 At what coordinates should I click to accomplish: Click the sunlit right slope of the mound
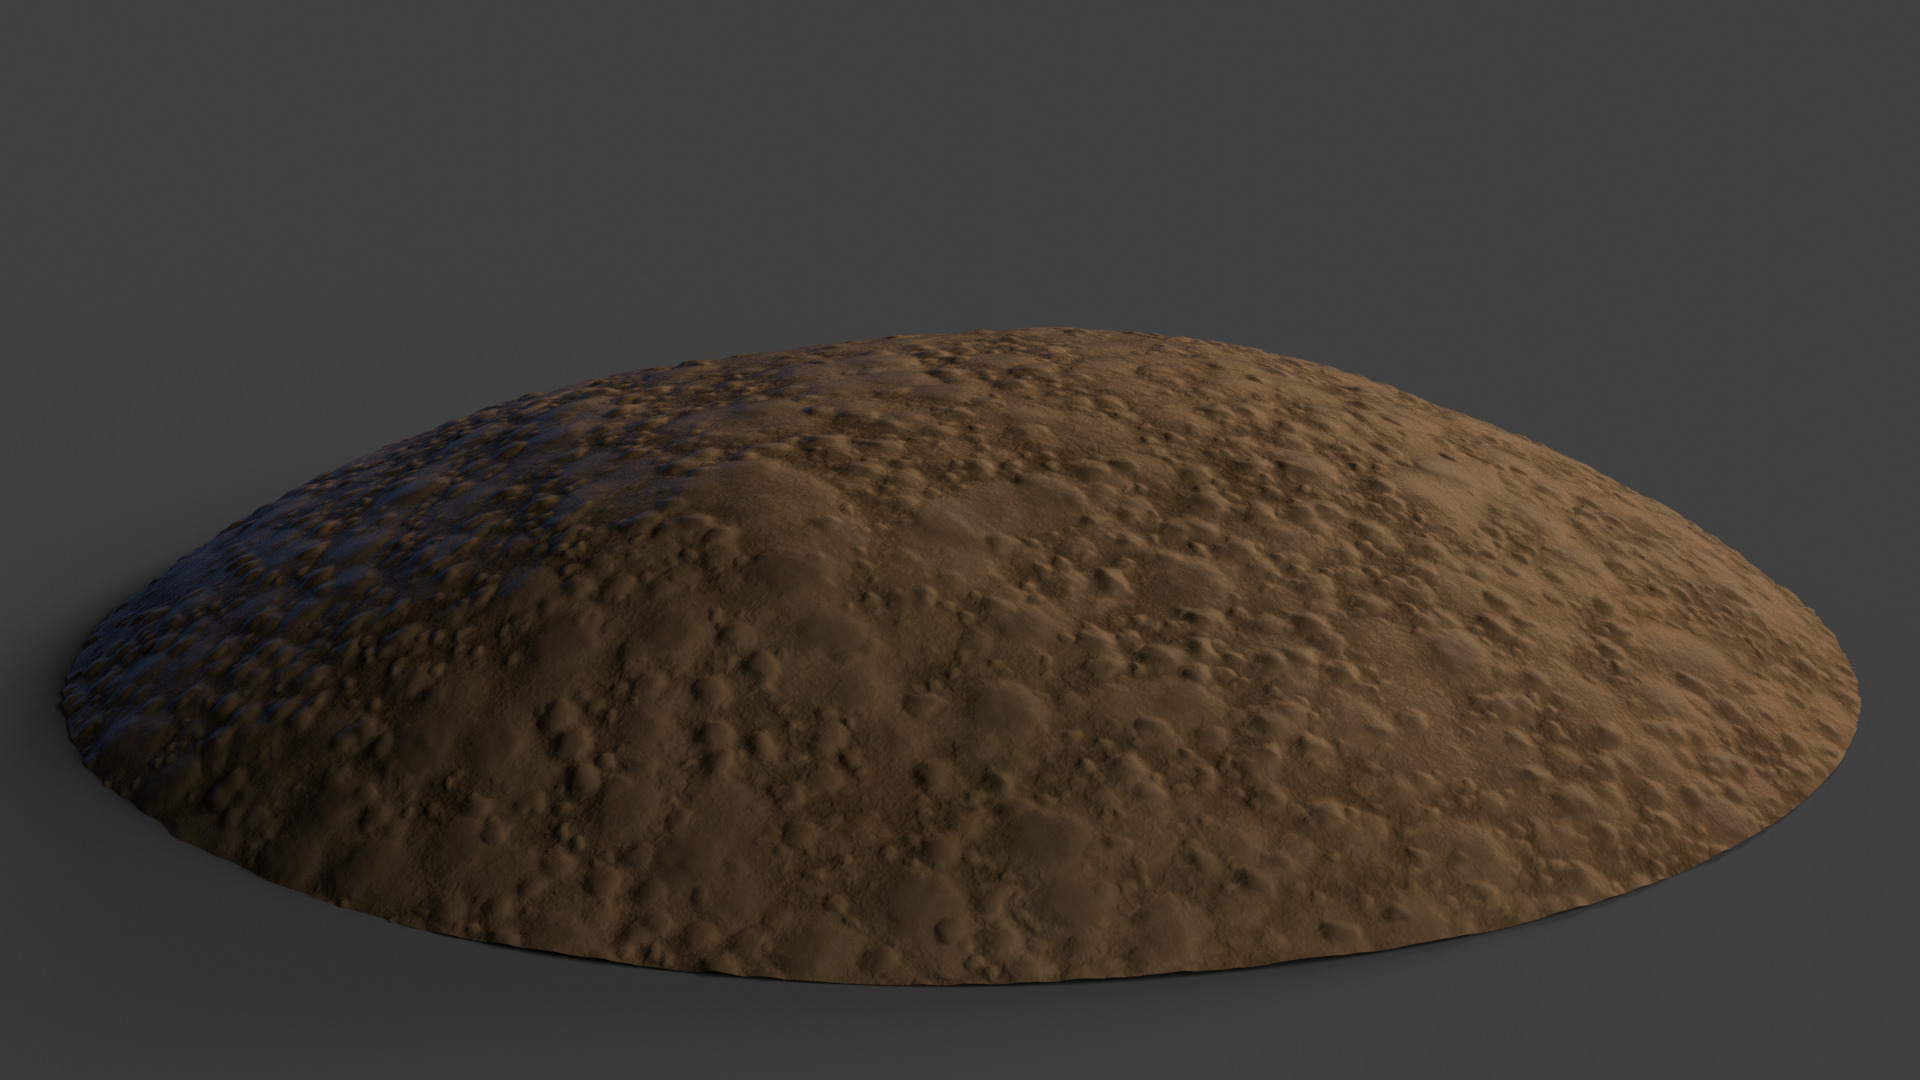1500,620
